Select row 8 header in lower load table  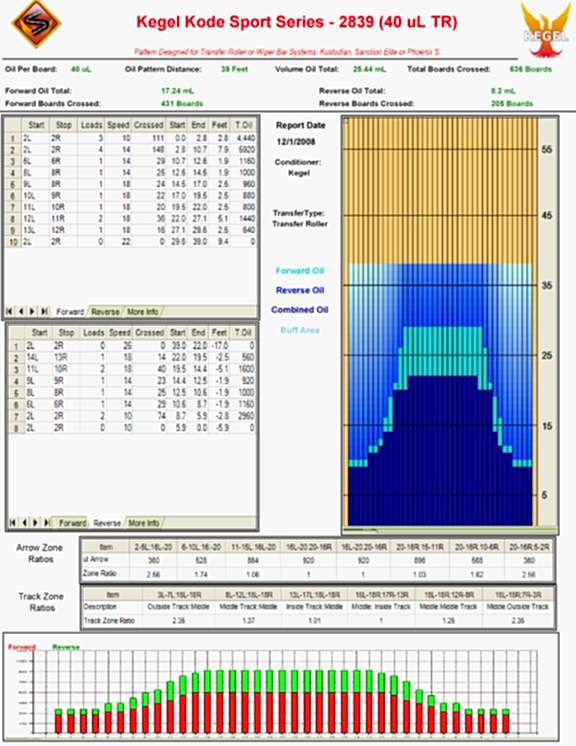click(x=16, y=428)
